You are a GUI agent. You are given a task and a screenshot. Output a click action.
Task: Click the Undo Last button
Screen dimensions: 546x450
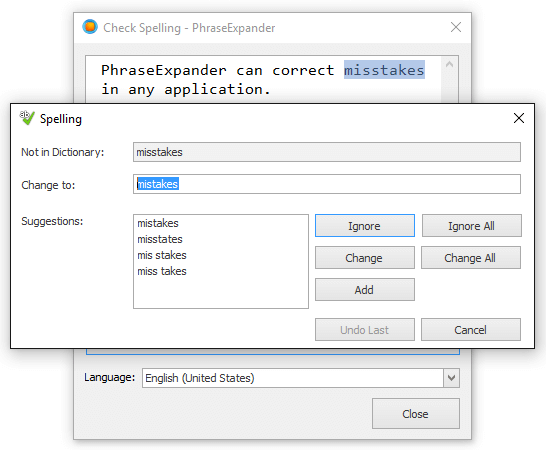(x=365, y=329)
